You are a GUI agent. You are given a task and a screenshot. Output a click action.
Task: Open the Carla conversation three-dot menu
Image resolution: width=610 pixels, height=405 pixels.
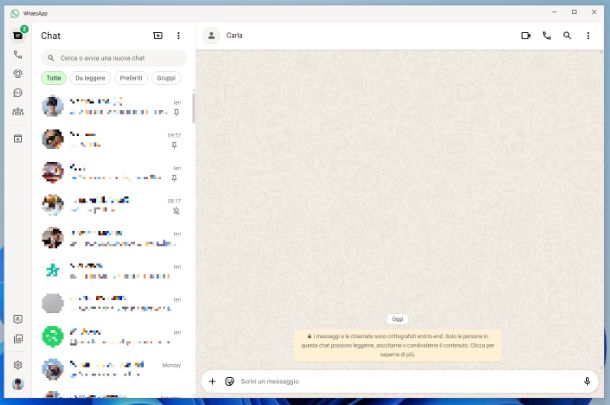[x=588, y=35]
